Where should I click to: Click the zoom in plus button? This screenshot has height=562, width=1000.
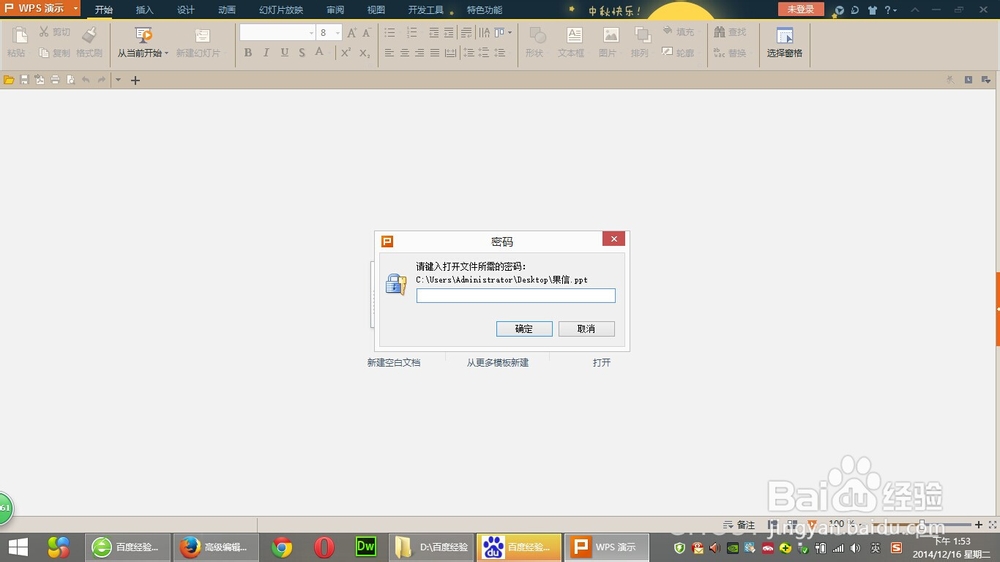point(978,524)
